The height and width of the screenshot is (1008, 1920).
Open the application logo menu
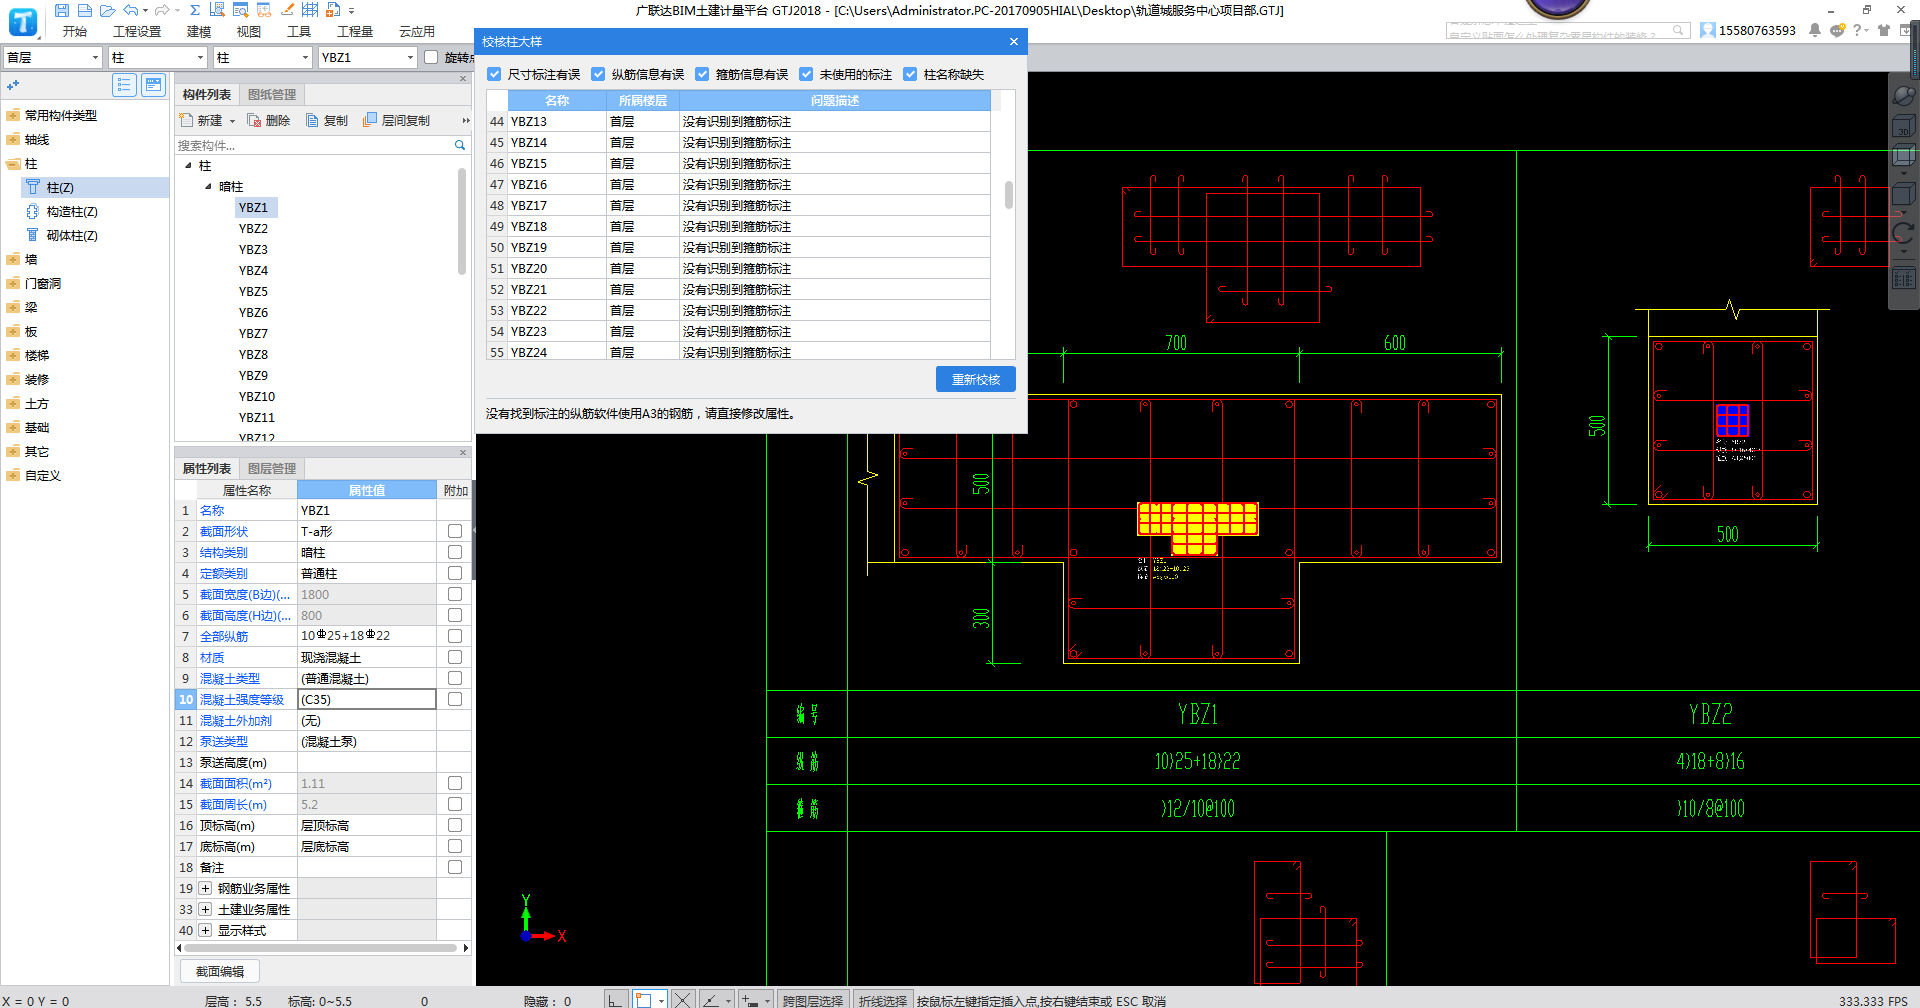coord(22,21)
